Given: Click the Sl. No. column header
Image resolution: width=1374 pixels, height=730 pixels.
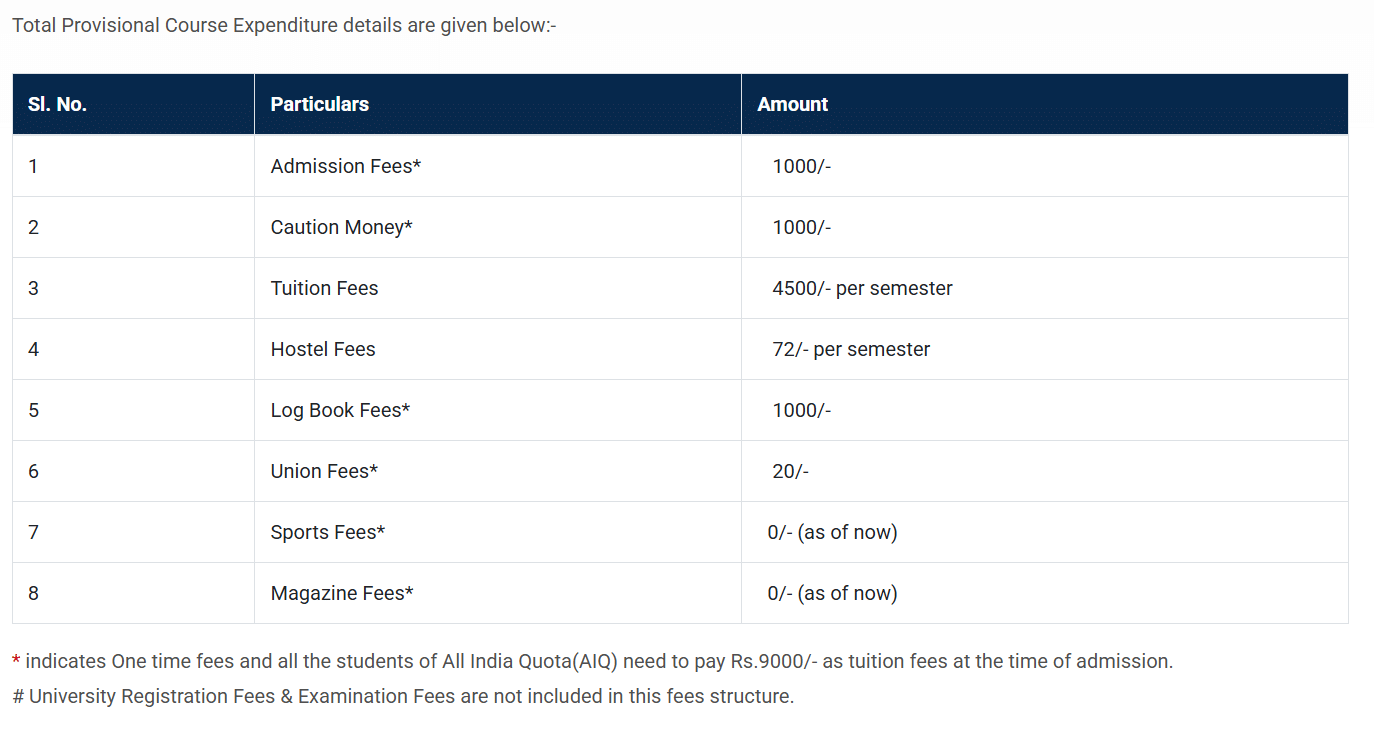Looking at the screenshot, I should coord(57,104).
